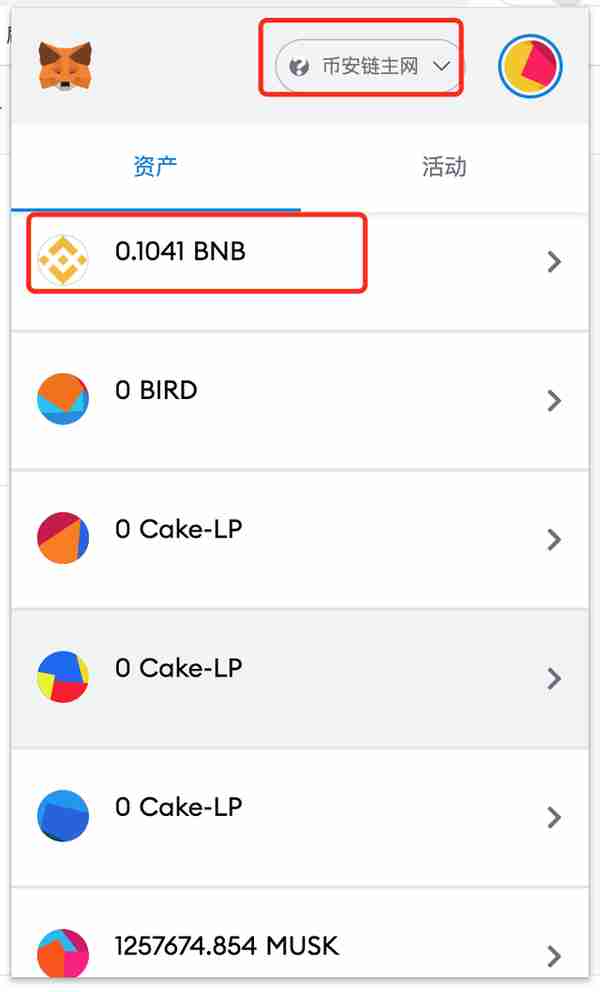The height and width of the screenshot is (992, 600).
Task: Expand network list via down chevron
Action: [x=441, y=66]
